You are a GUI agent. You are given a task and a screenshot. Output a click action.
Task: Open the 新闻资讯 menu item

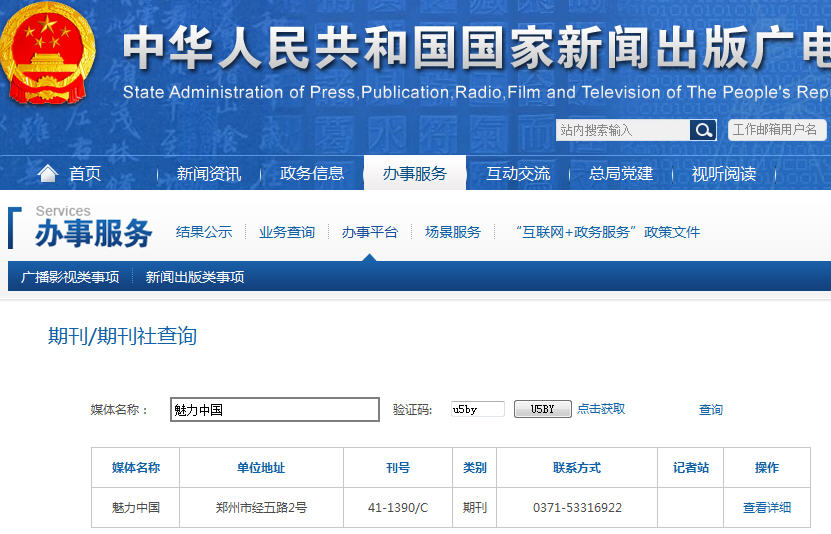coord(209,173)
